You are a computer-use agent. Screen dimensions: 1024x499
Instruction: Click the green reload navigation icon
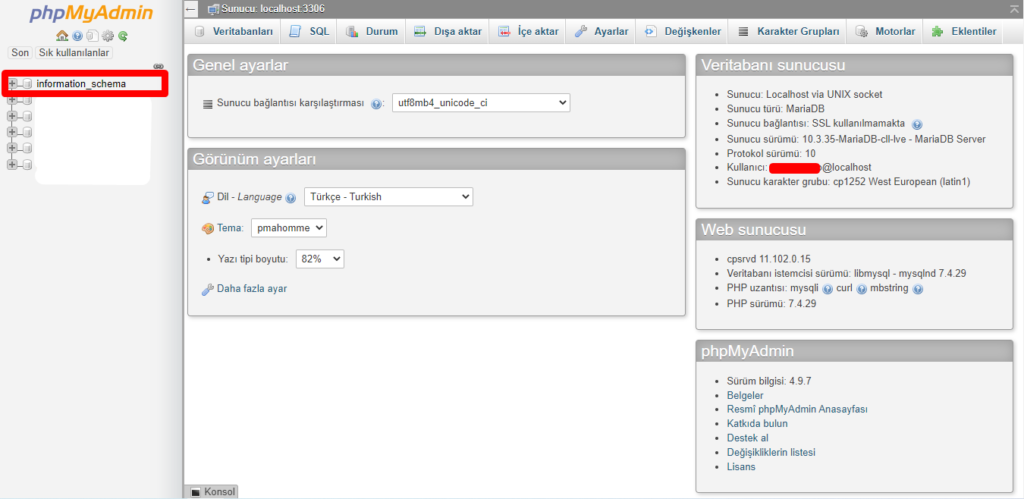[x=122, y=36]
